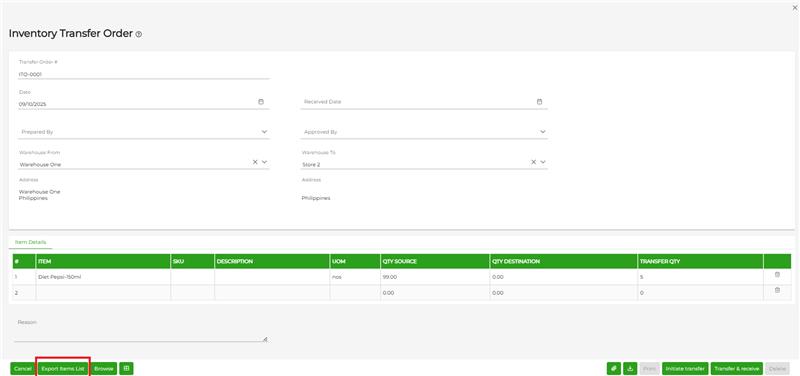Delete row 2 with trash icon
Viewport: 800px width, 376px height.
pos(777,290)
